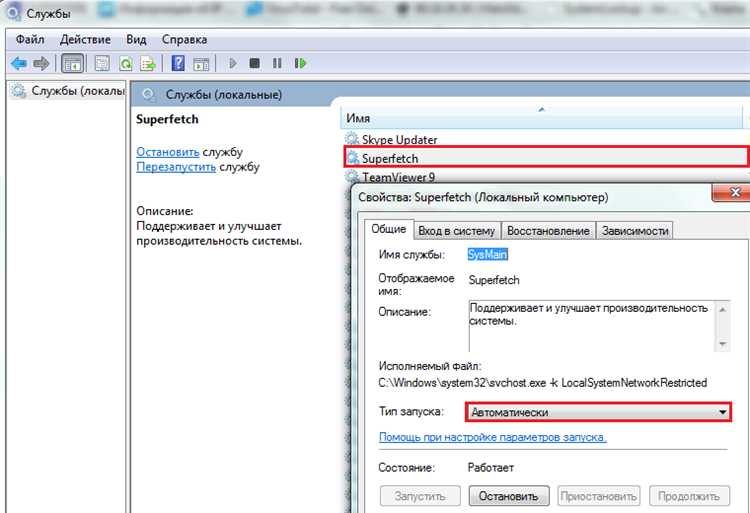Click the Back arrow toolbar icon
The width and height of the screenshot is (750, 513).
tap(19, 63)
